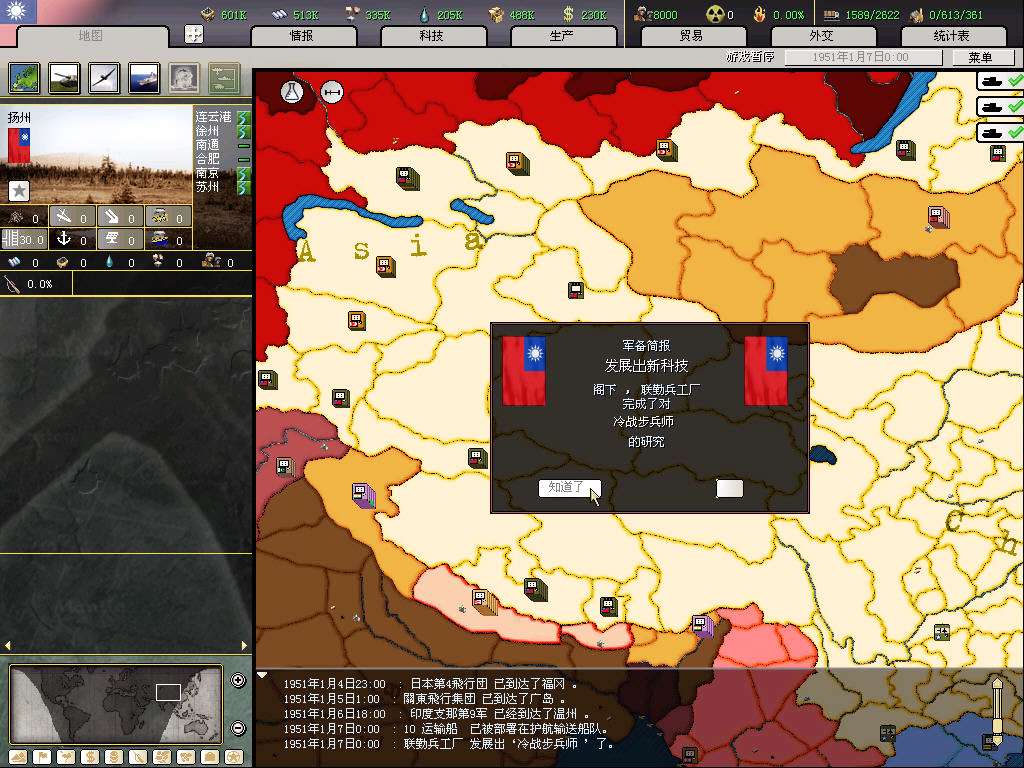Image resolution: width=1024 pixels, height=768 pixels.
Task: Zoom in with the minimap plus button
Action: [x=238, y=680]
